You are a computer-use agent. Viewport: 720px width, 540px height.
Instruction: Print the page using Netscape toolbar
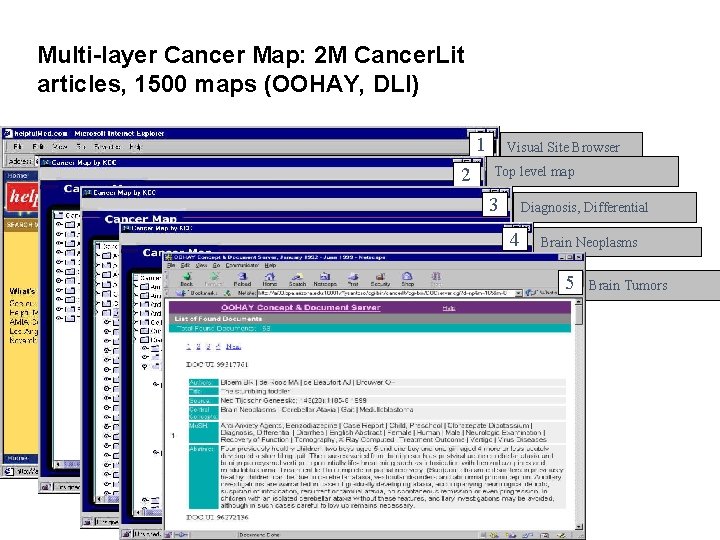coord(353,279)
